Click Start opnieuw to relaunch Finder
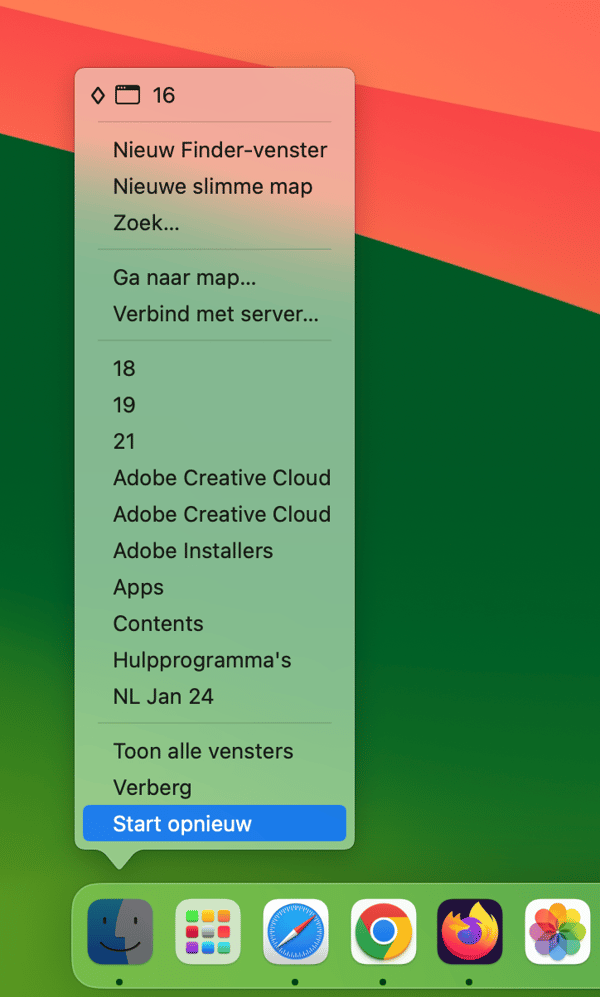This screenshot has width=600, height=997. (215, 824)
